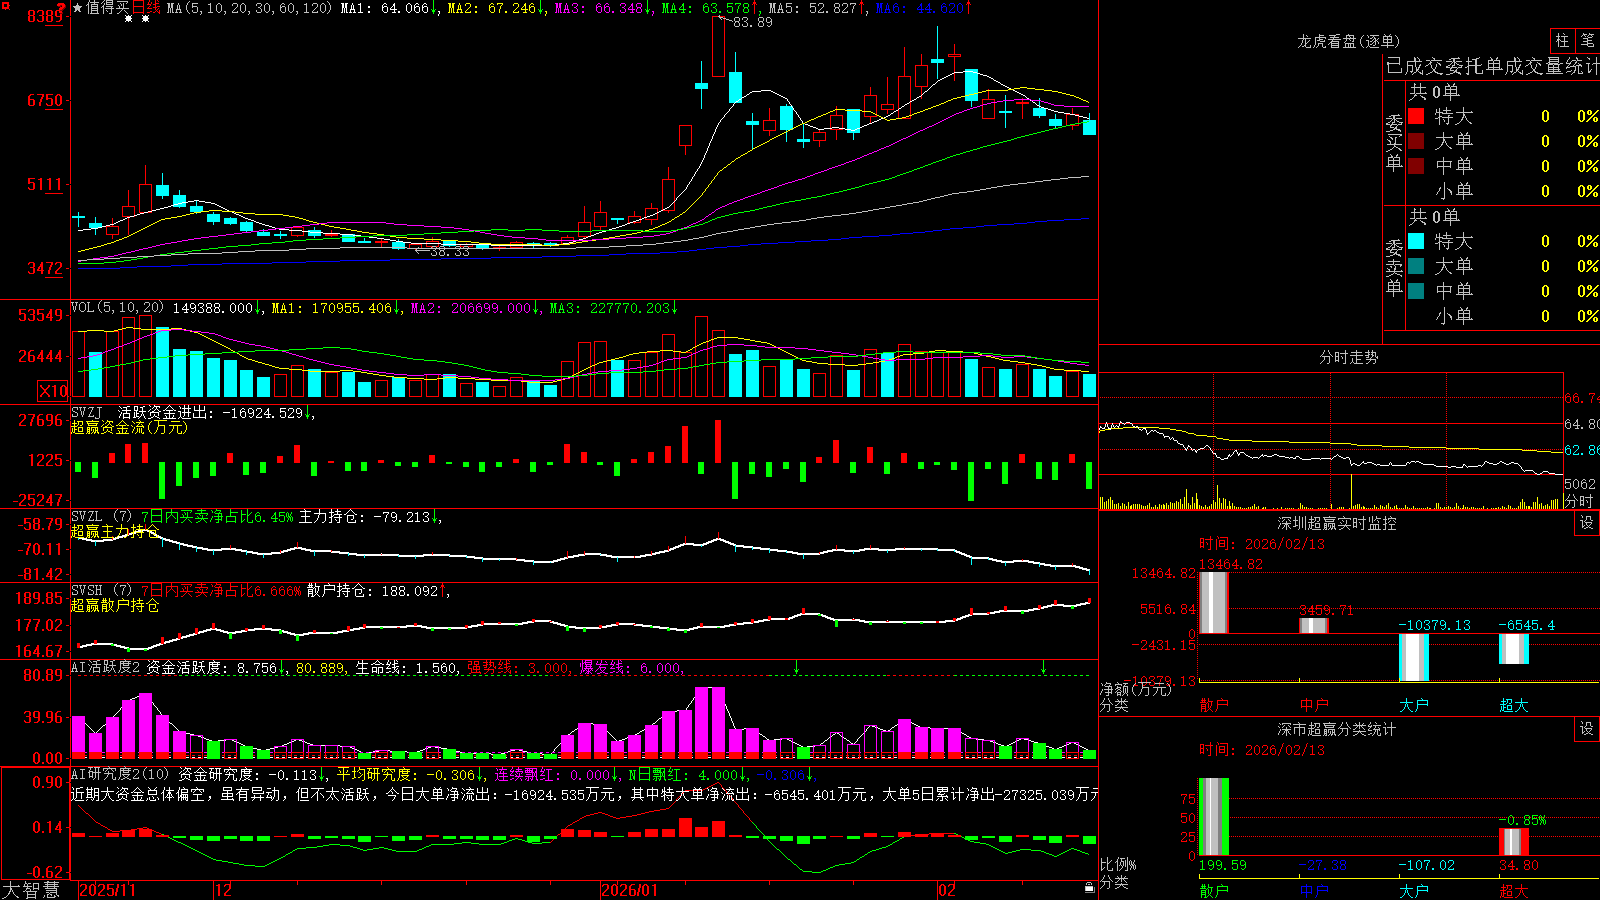This screenshot has height=900, width=1600.
Task: Click the 已成交委托单成交量统计 header
Action: pos(1492,66)
